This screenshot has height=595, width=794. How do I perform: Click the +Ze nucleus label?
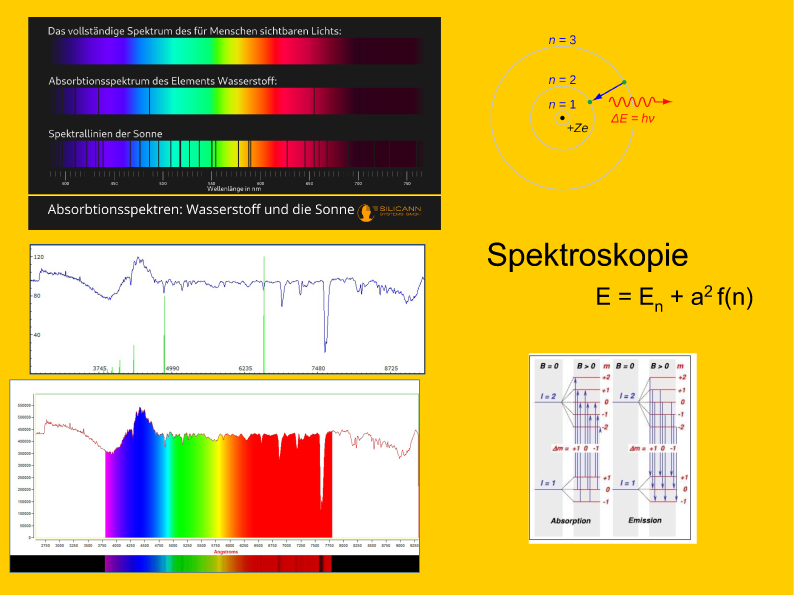(577, 128)
